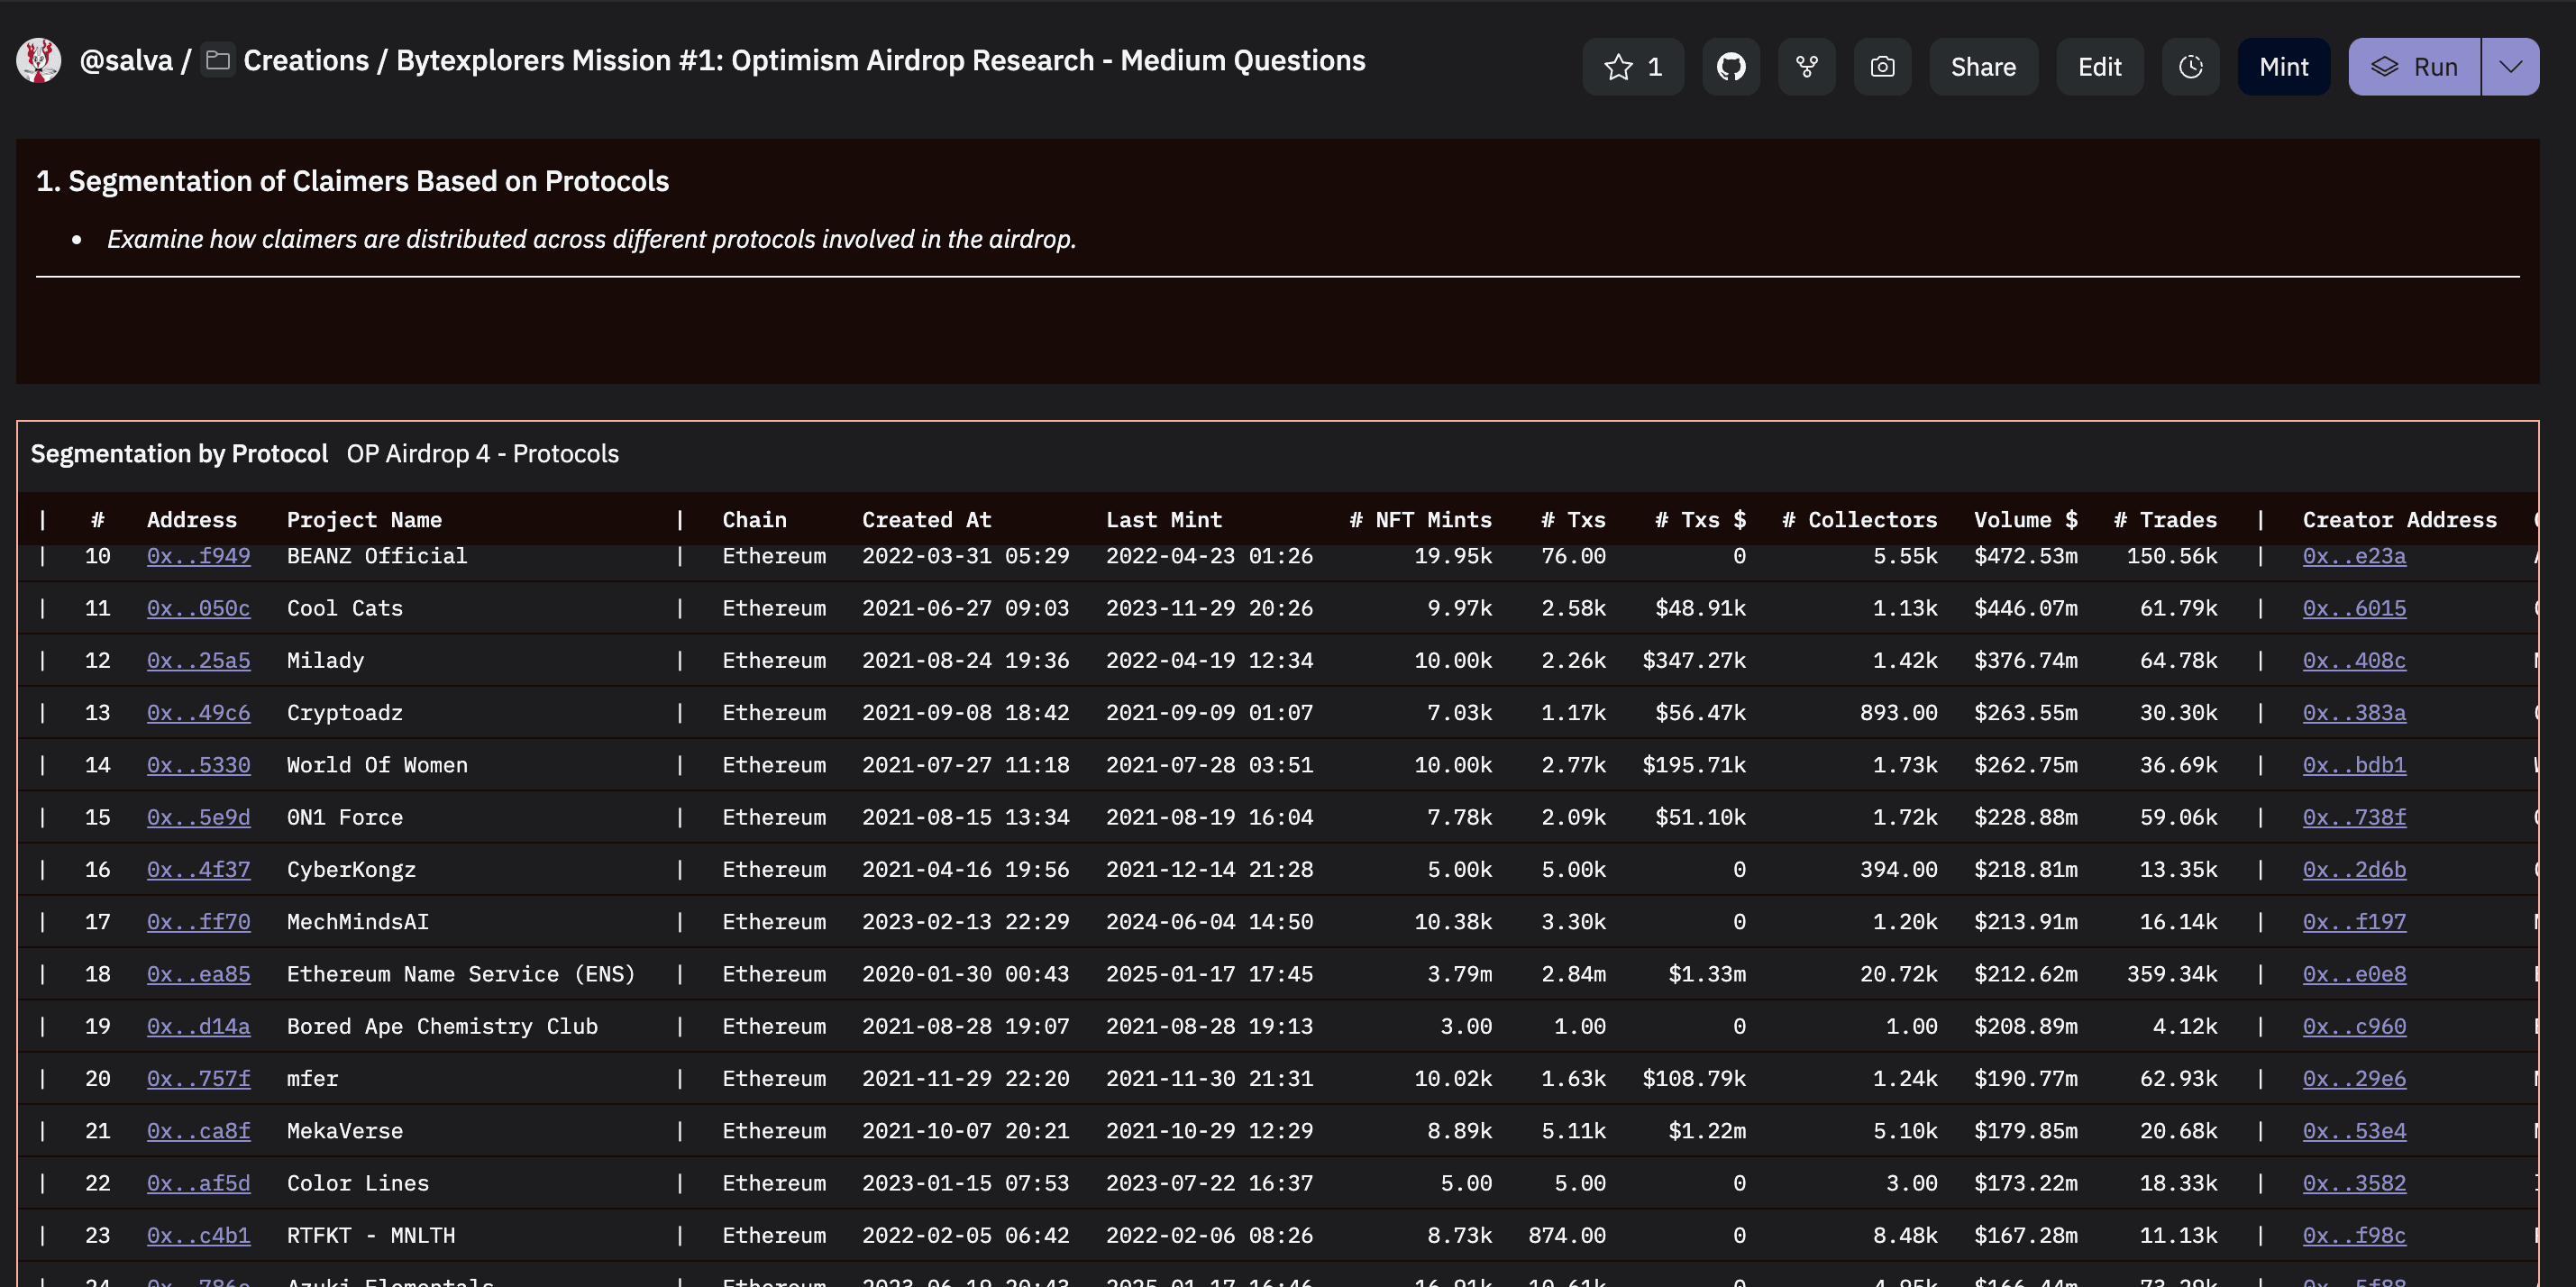Viewport: 2576px width, 1287px height.
Task: Click the Share button
Action: (1983, 67)
